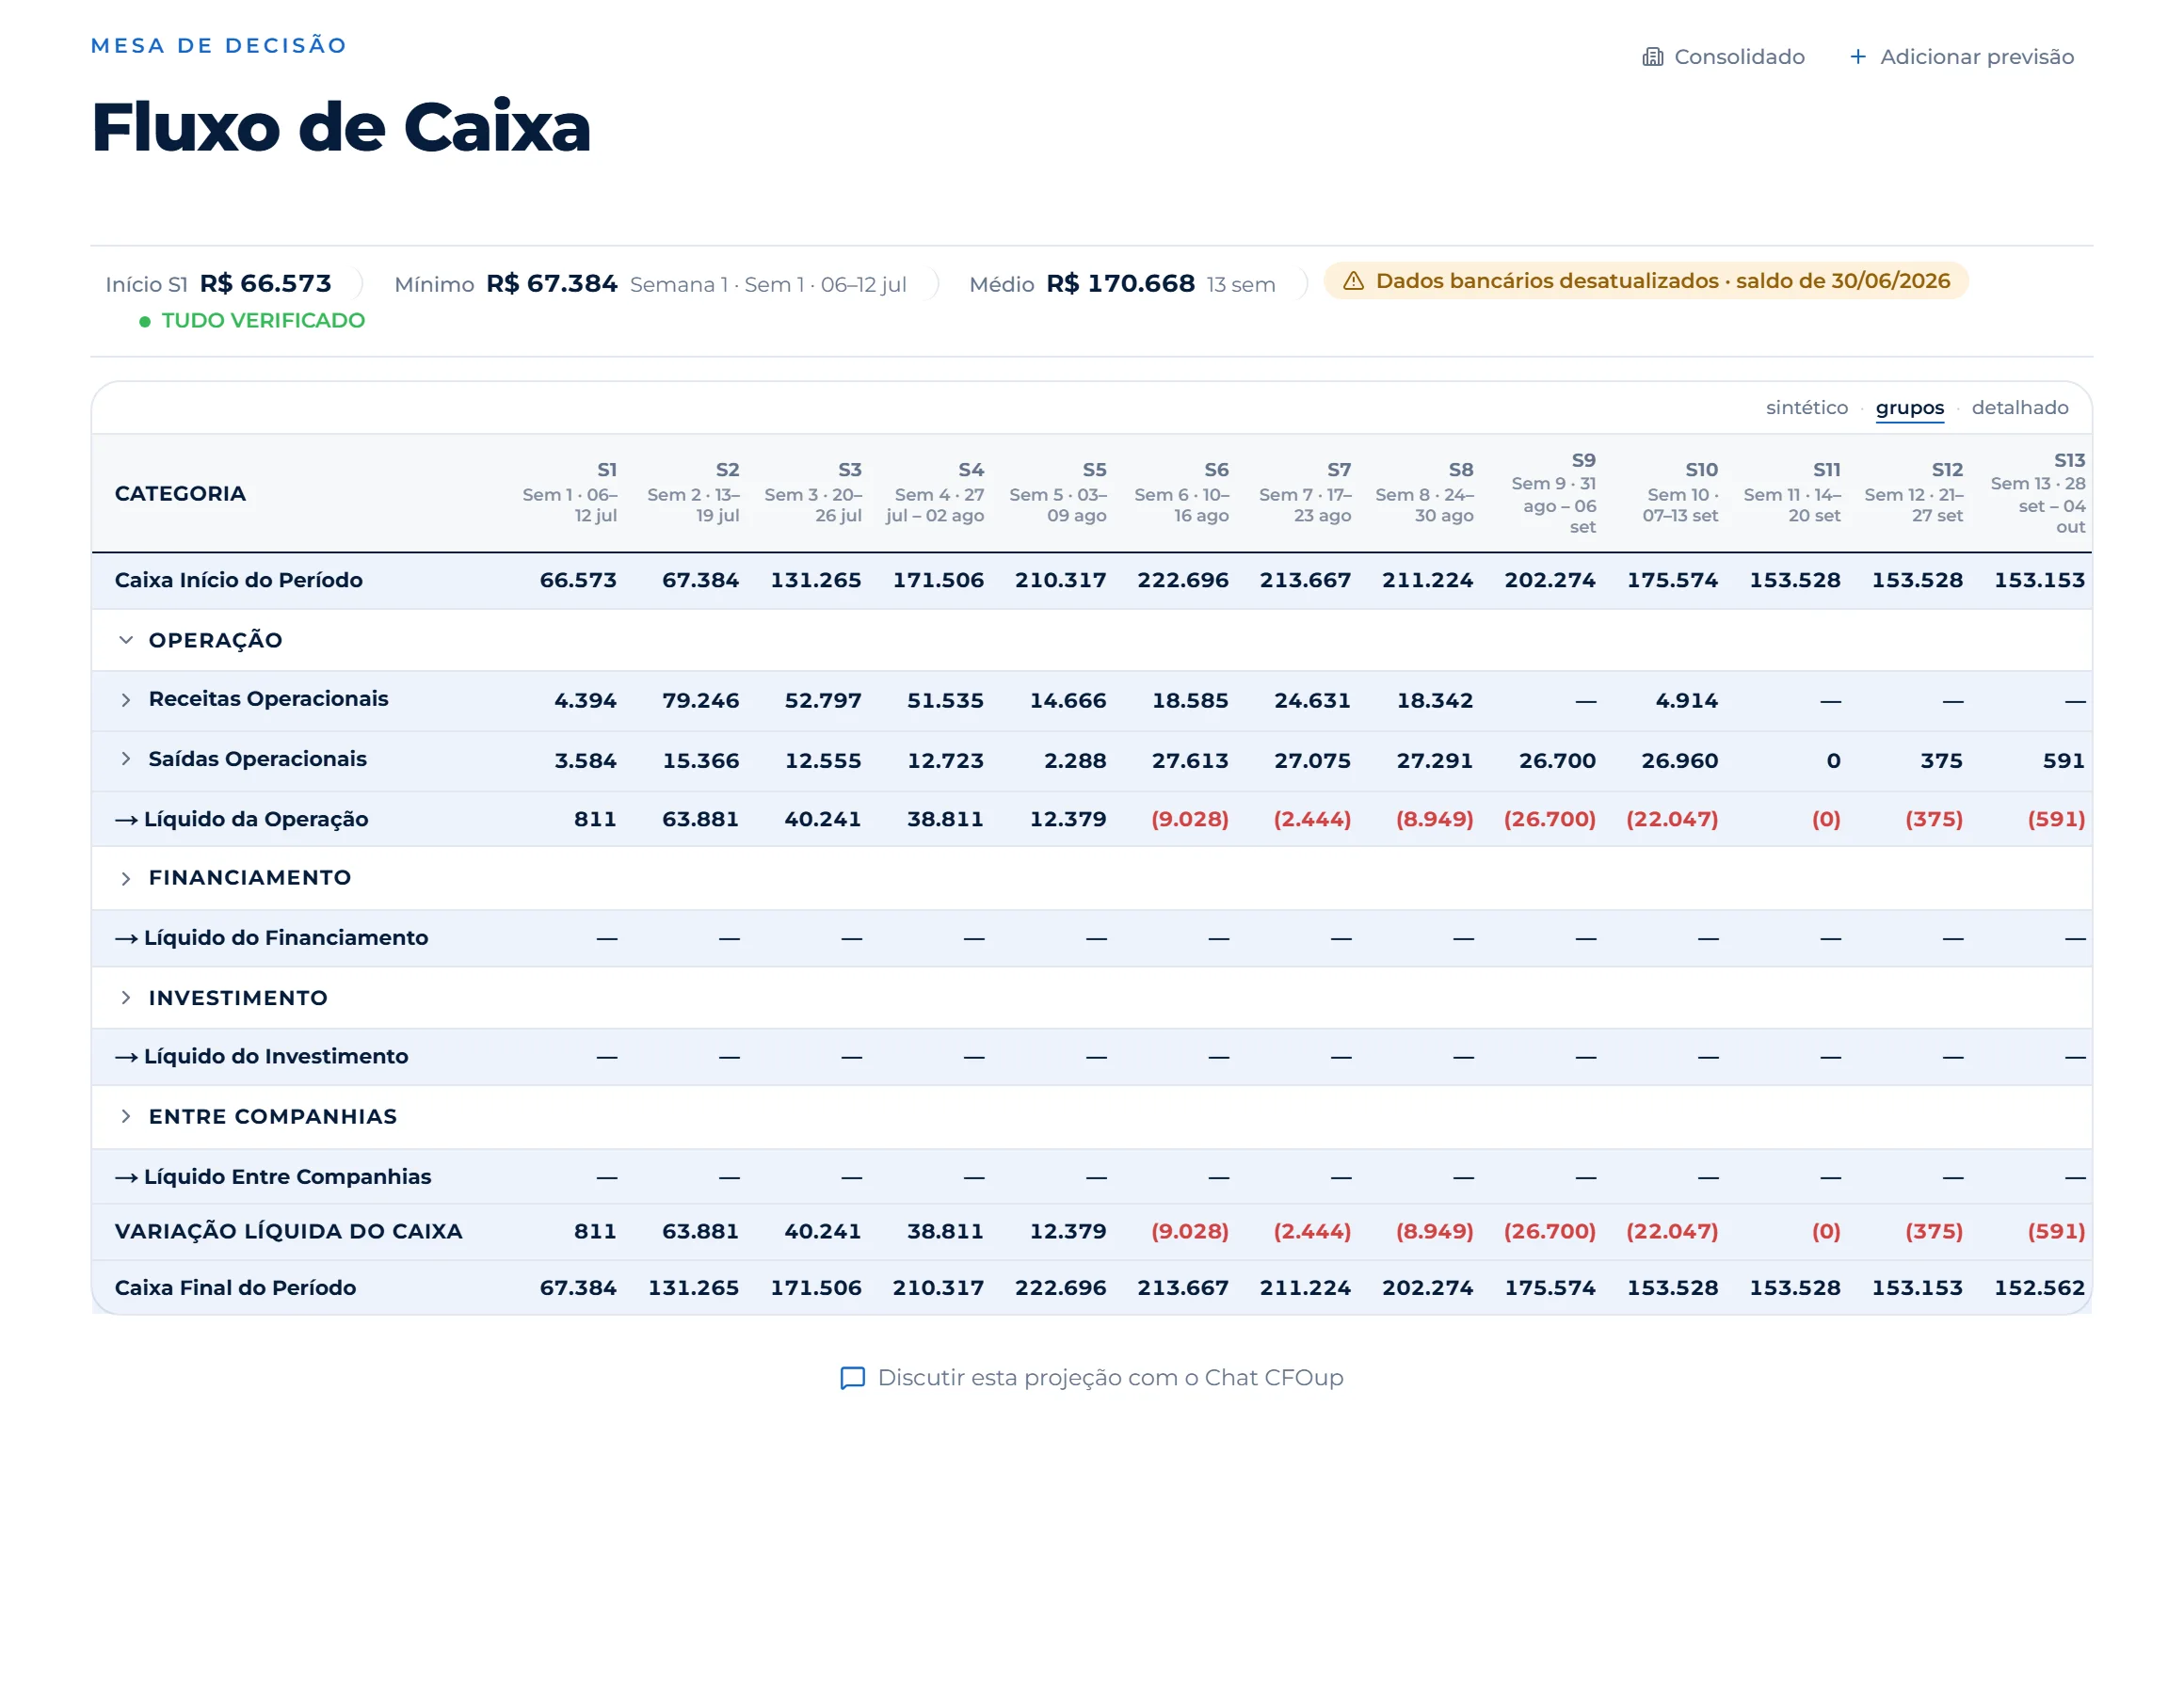Click the Consolidado building icon

tap(1652, 57)
